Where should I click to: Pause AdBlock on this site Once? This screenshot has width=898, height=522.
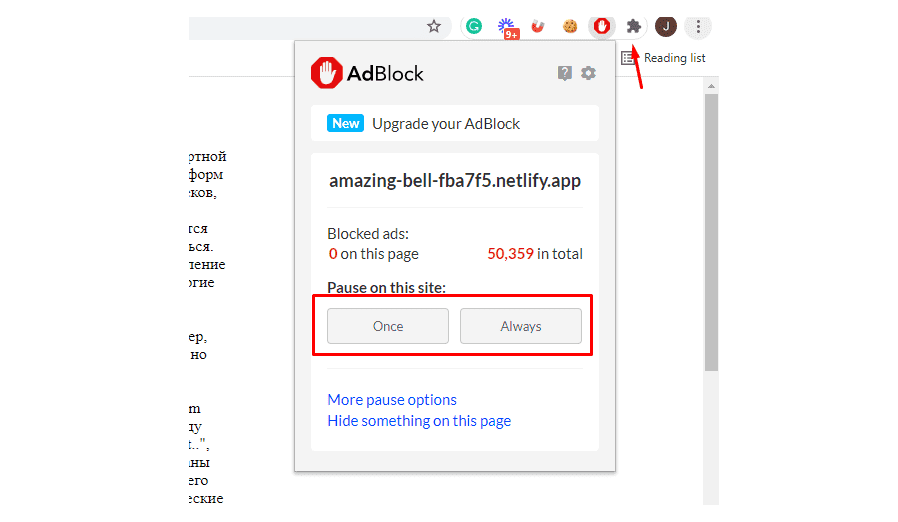388,326
